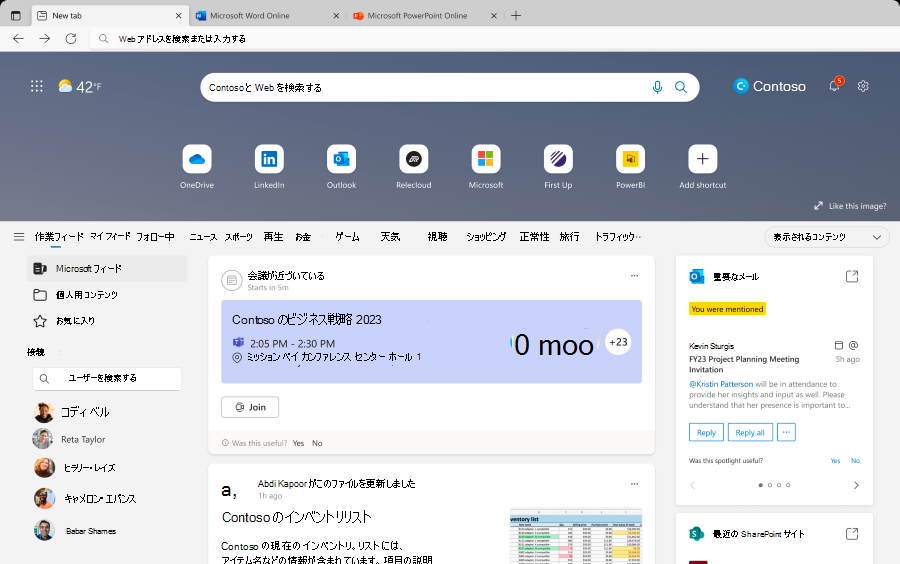The height and width of the screenshot is (564, 900).
Task: Open the feed hamburger menu icon
Action: tap(19, 236)
